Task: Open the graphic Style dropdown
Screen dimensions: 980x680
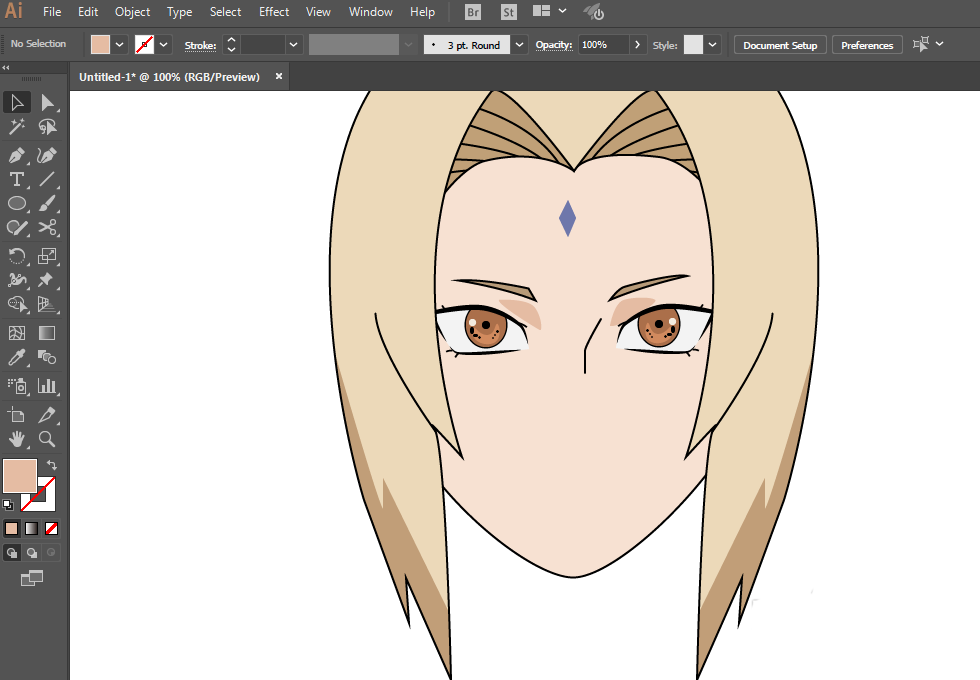Action: 712,45
